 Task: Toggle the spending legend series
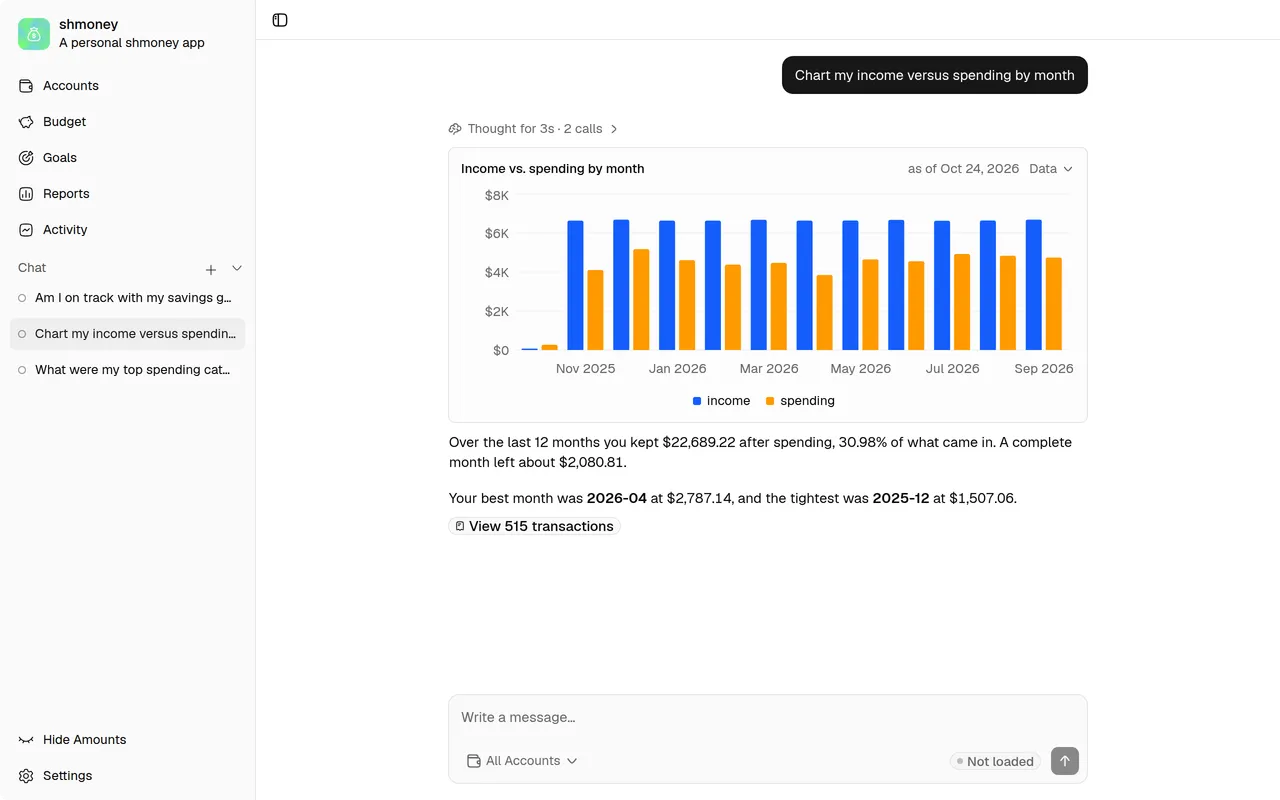point(800,401)
